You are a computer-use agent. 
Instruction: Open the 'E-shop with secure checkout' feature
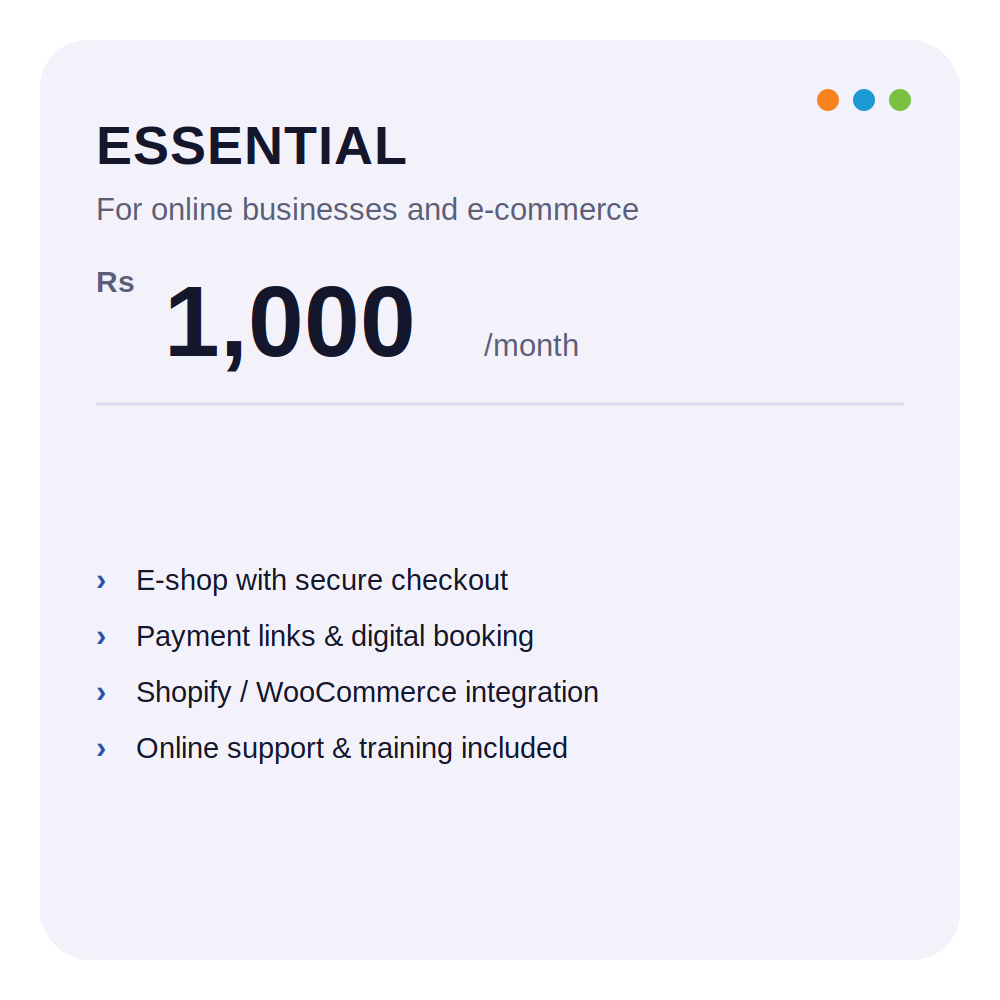tap(321, 581)
